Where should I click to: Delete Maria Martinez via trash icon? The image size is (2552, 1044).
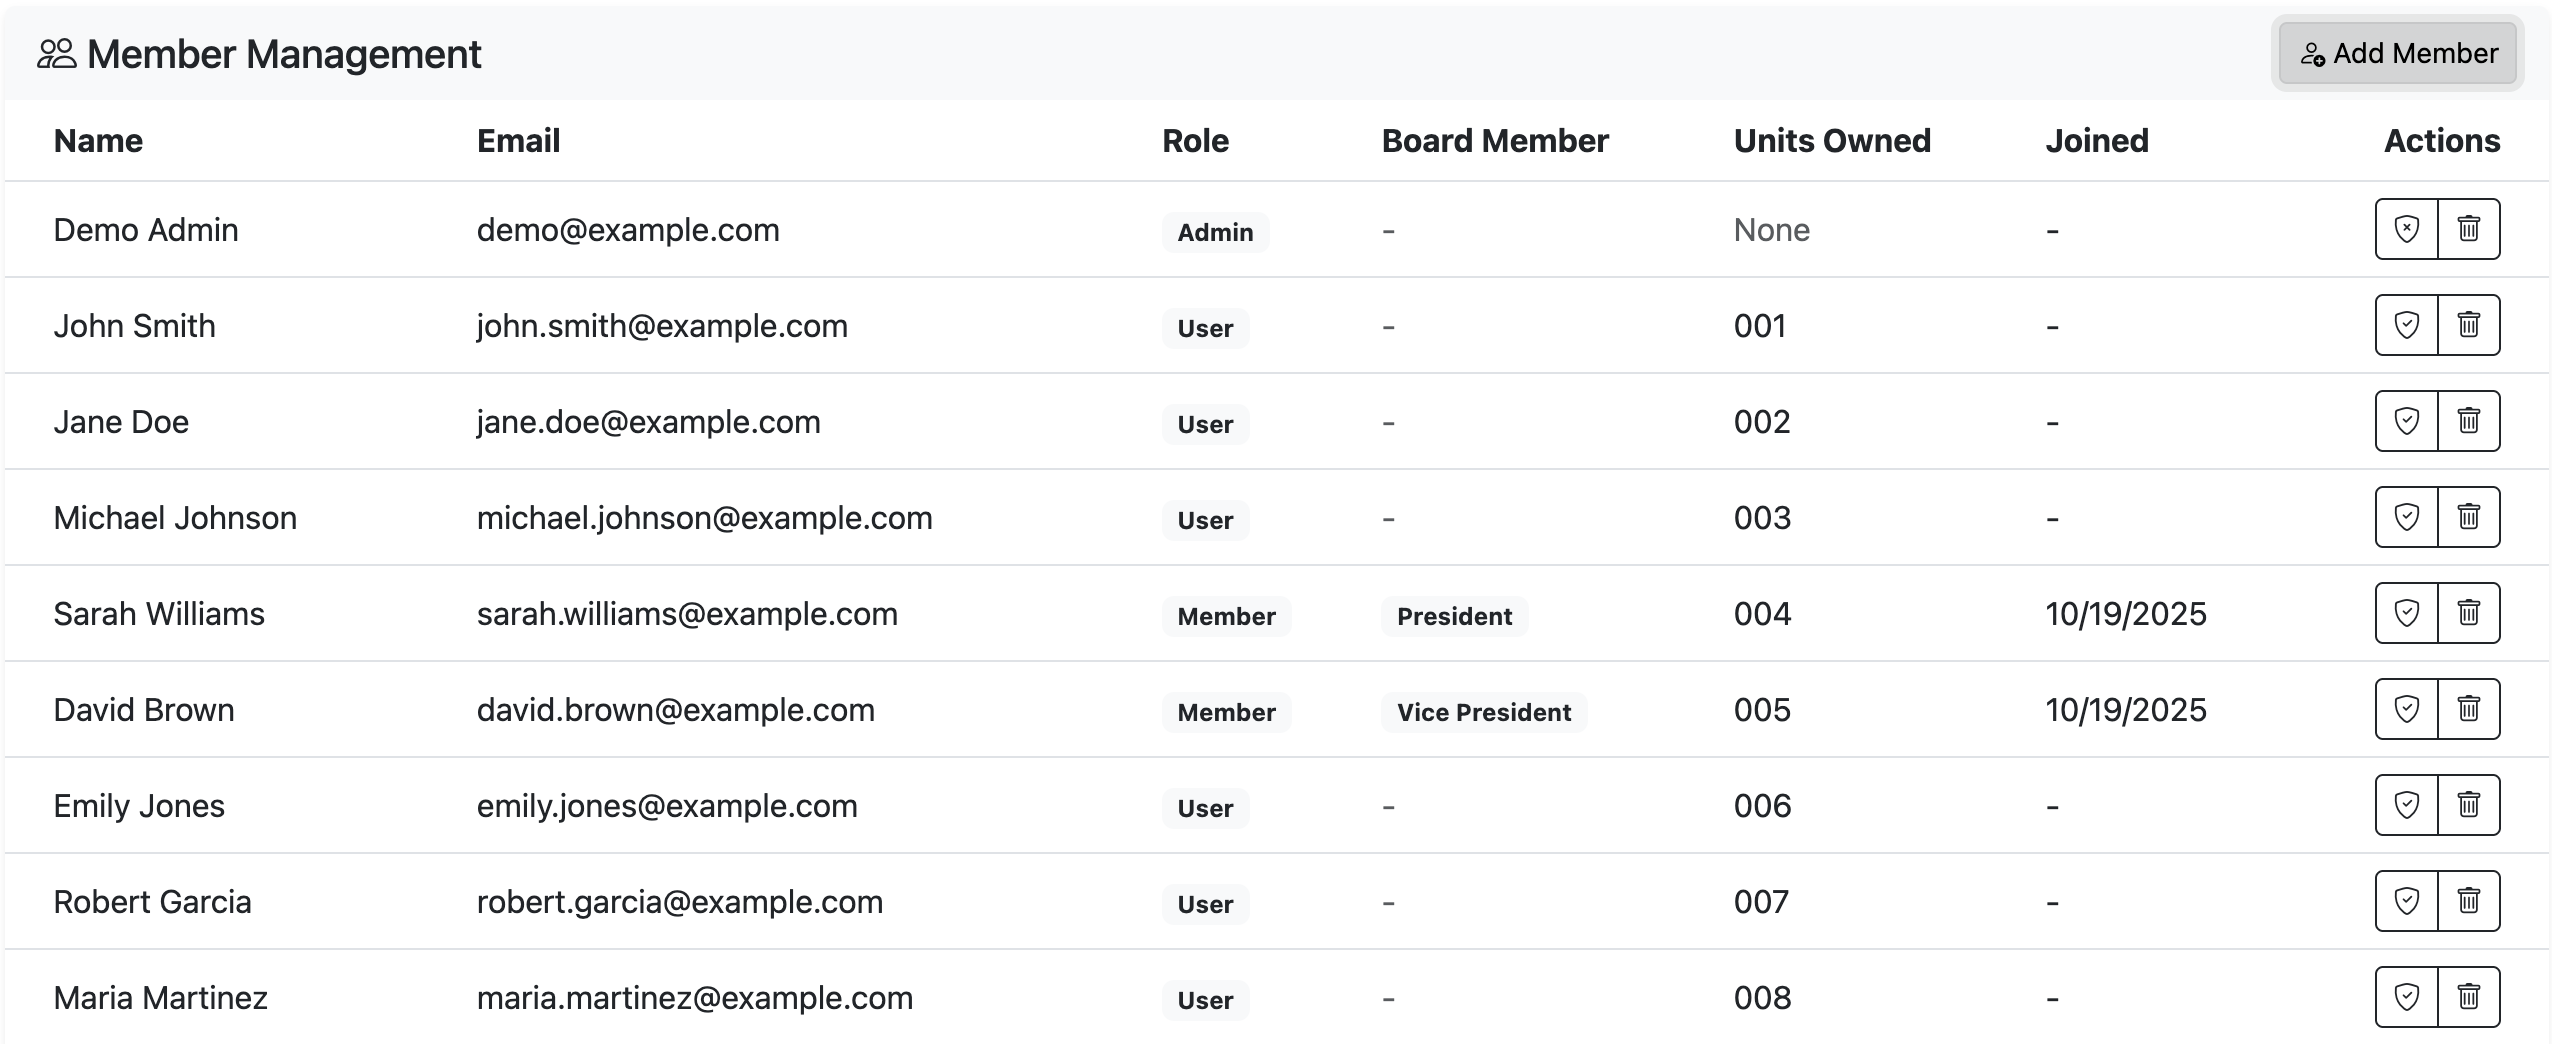pos(2468,997)
